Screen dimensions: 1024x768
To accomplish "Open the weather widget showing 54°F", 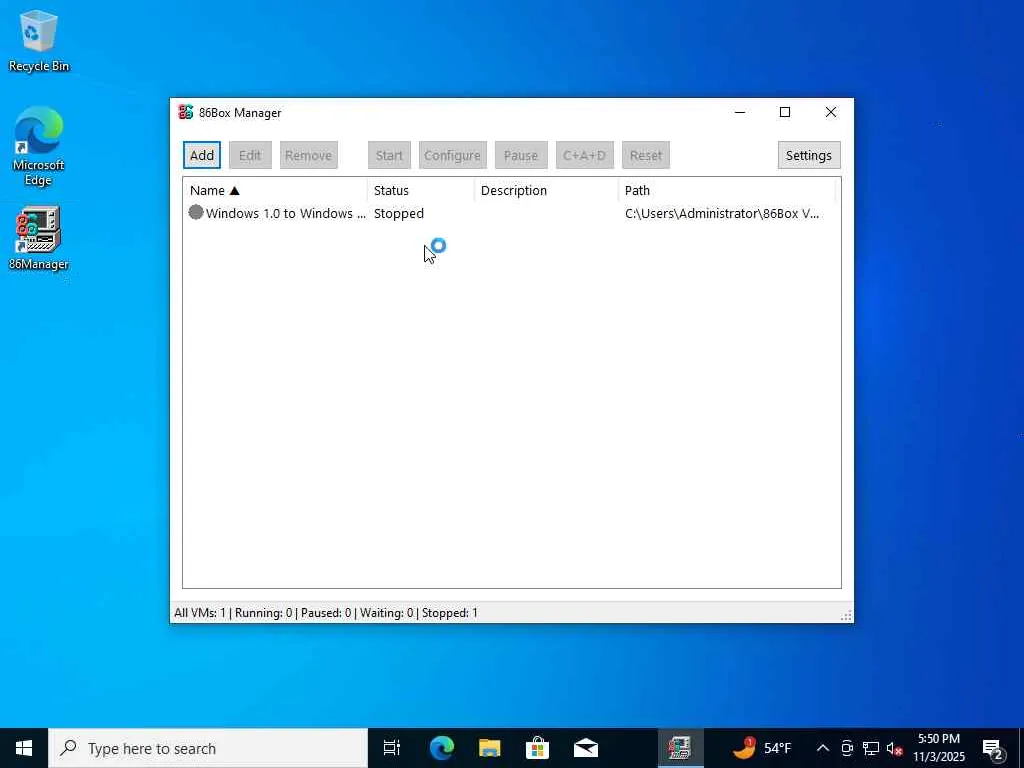I will 761,748.
